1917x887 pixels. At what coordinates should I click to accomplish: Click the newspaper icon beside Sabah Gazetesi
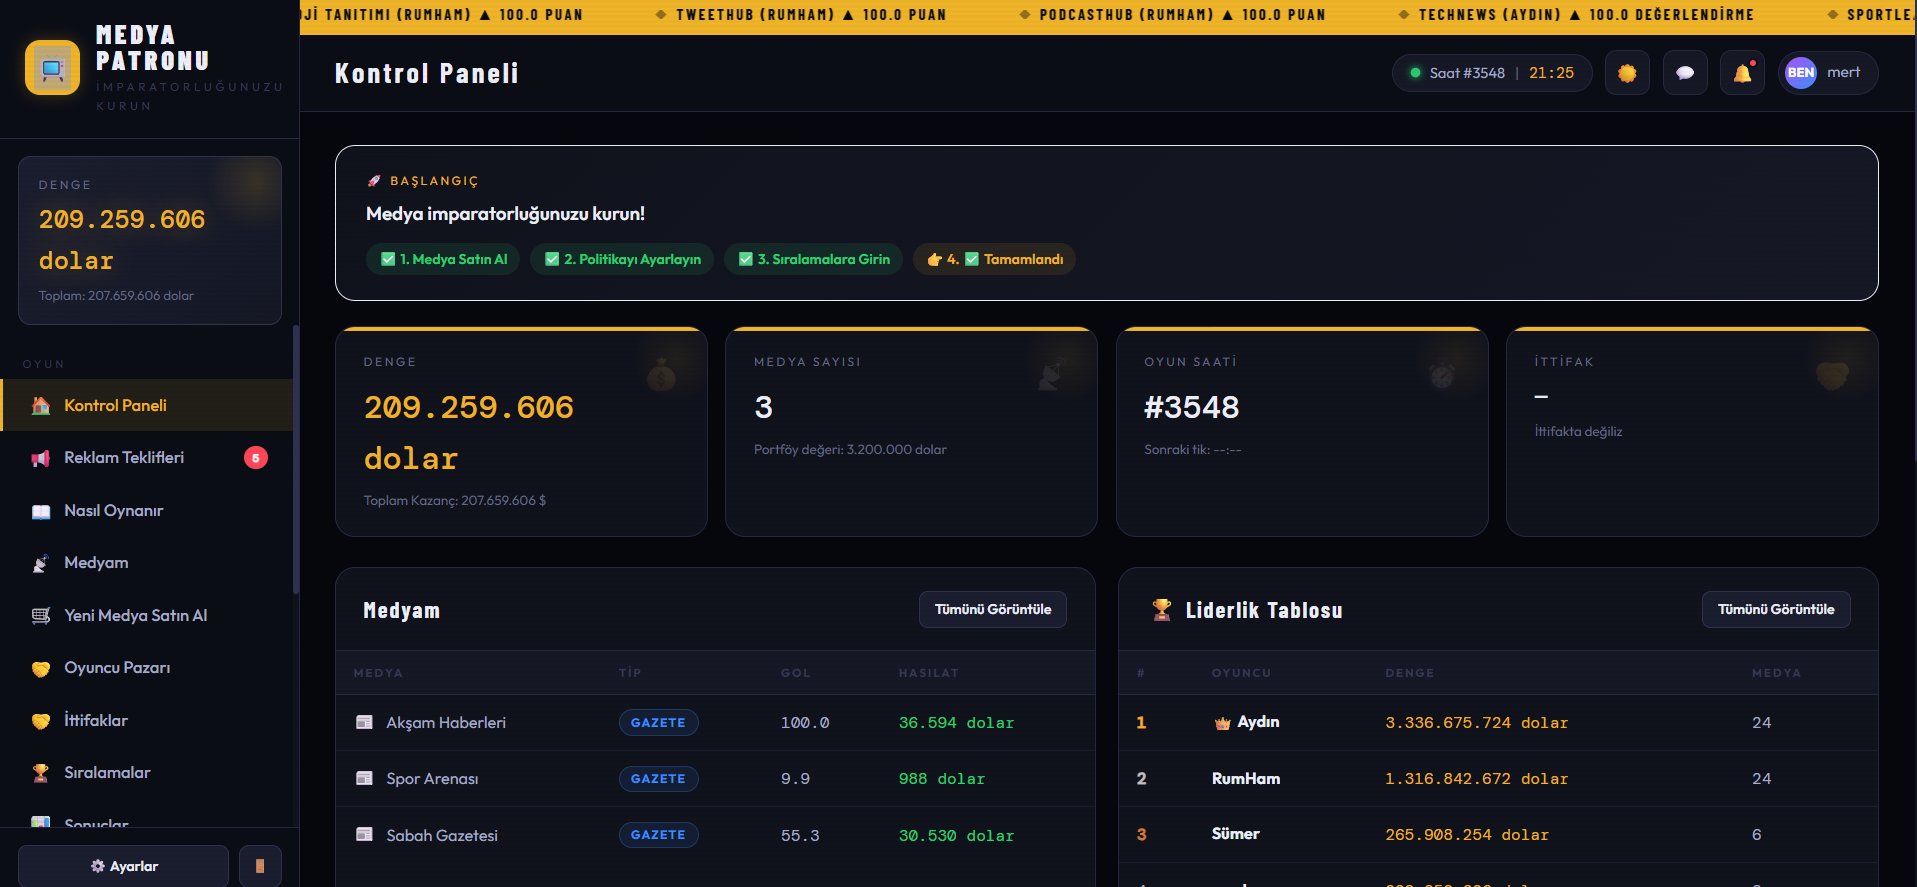[x=365, y=834]
